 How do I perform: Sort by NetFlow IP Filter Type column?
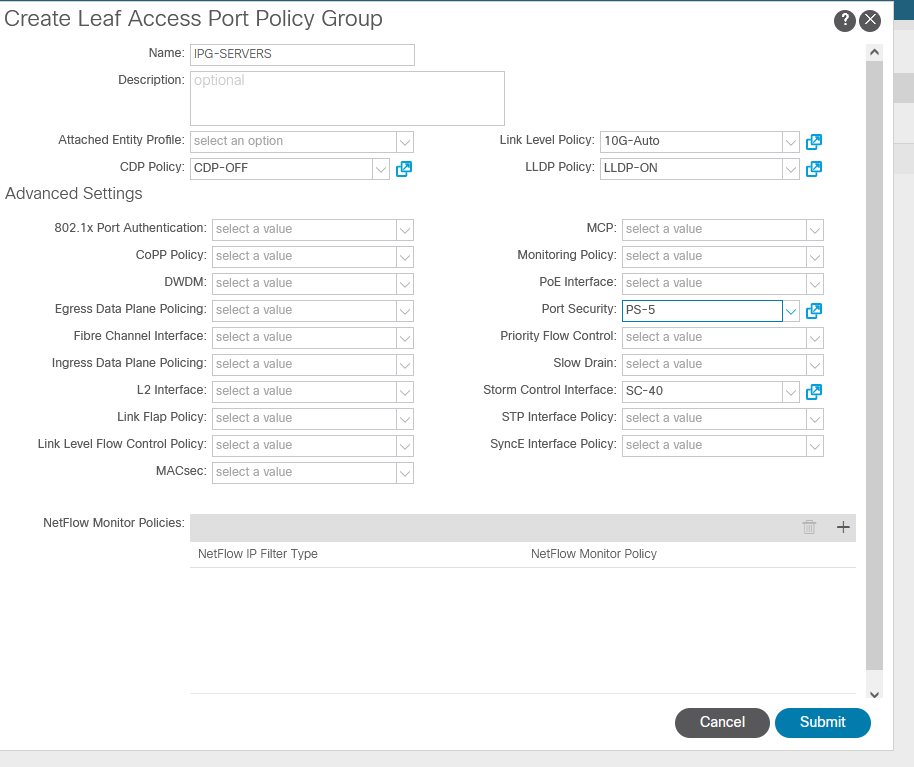click(x=258, y=554)
